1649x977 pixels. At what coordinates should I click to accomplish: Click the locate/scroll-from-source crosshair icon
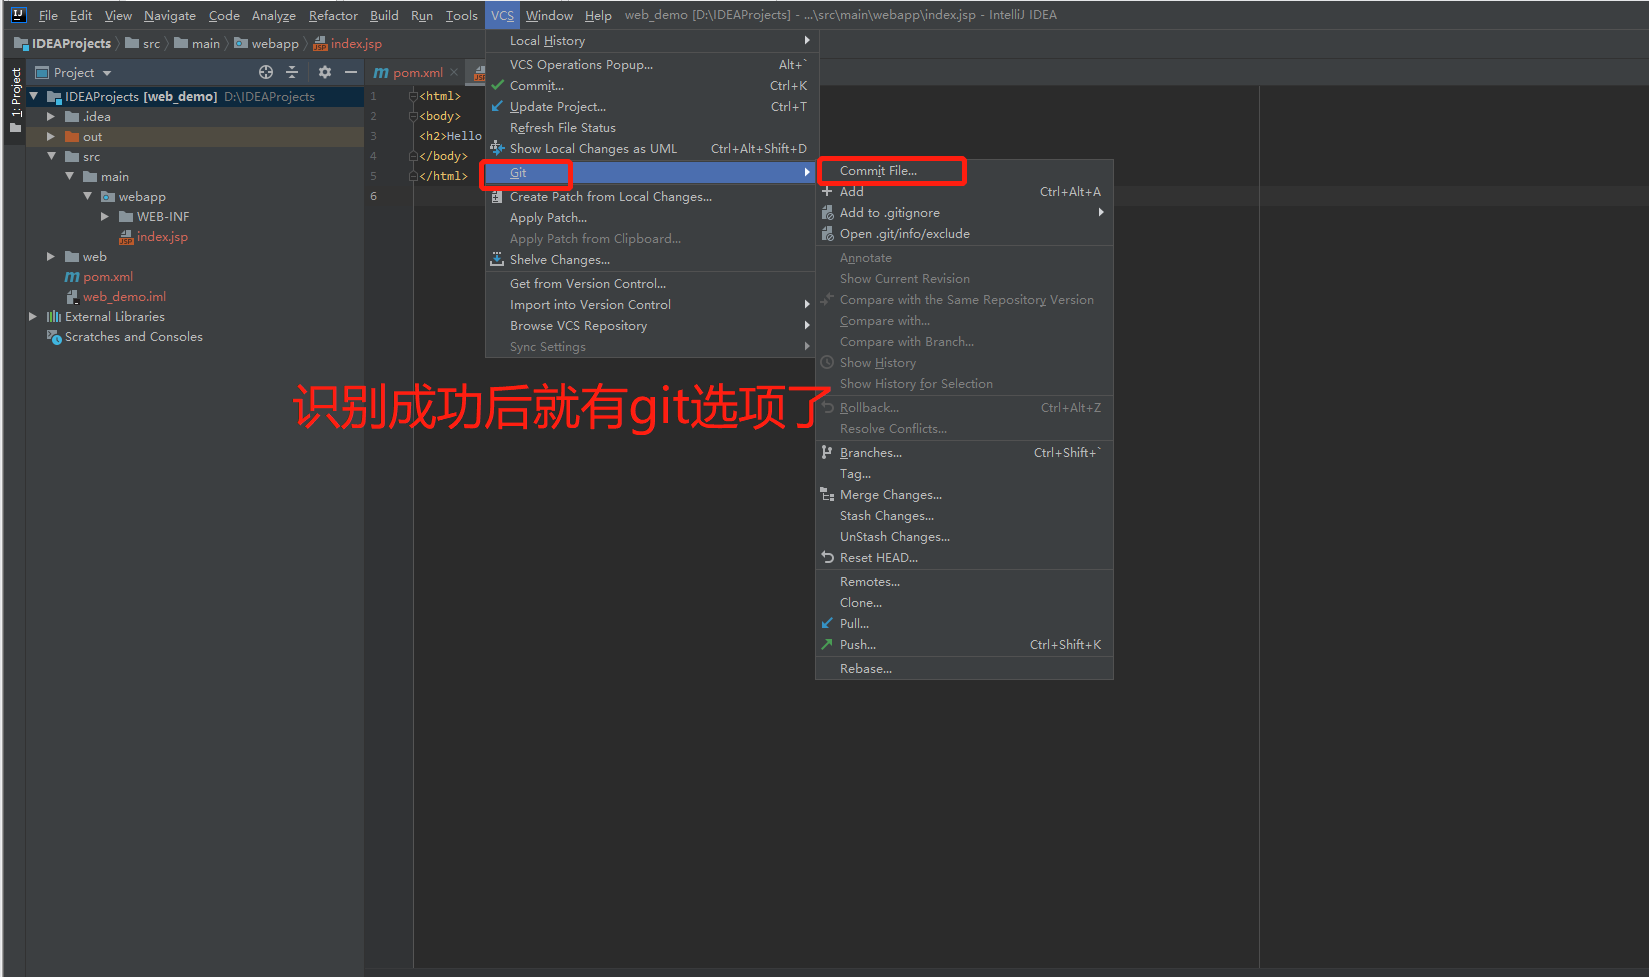tap(266, 72)
